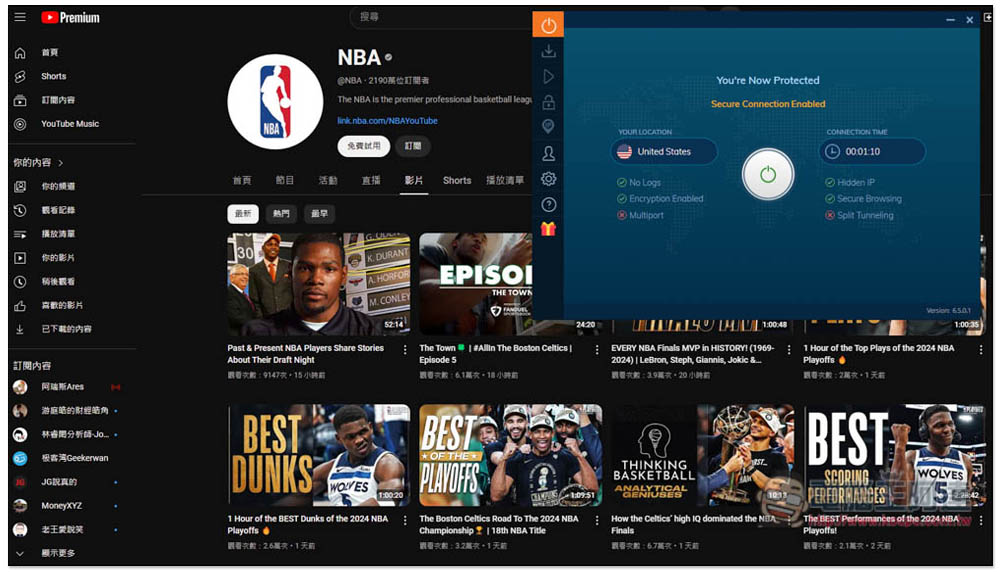
Task: Click the Encryption Enabled feature indicator
Action: (659, 199)
